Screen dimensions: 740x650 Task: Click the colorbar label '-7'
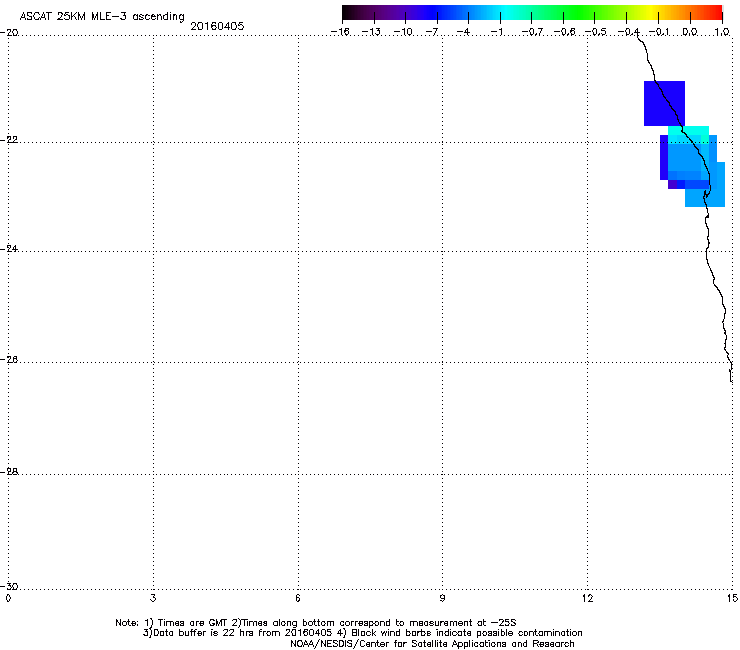coord(432,32)
